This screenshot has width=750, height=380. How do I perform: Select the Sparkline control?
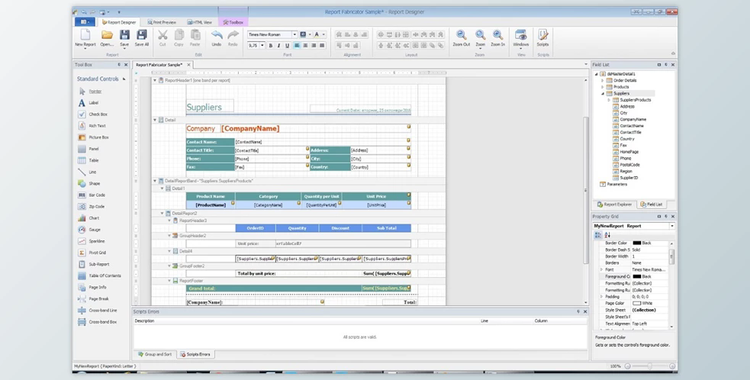91,241
